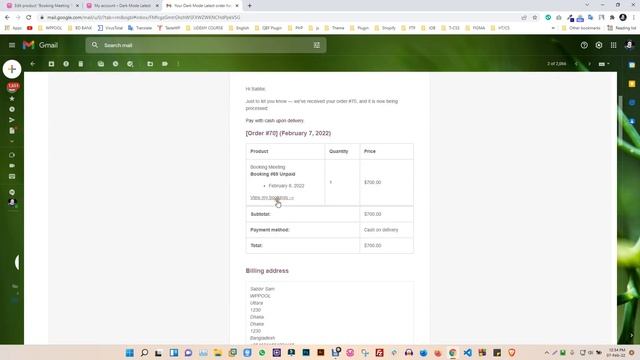Select 'Your Dark Mode Latest order' Gmail tab

pos(202,6)
